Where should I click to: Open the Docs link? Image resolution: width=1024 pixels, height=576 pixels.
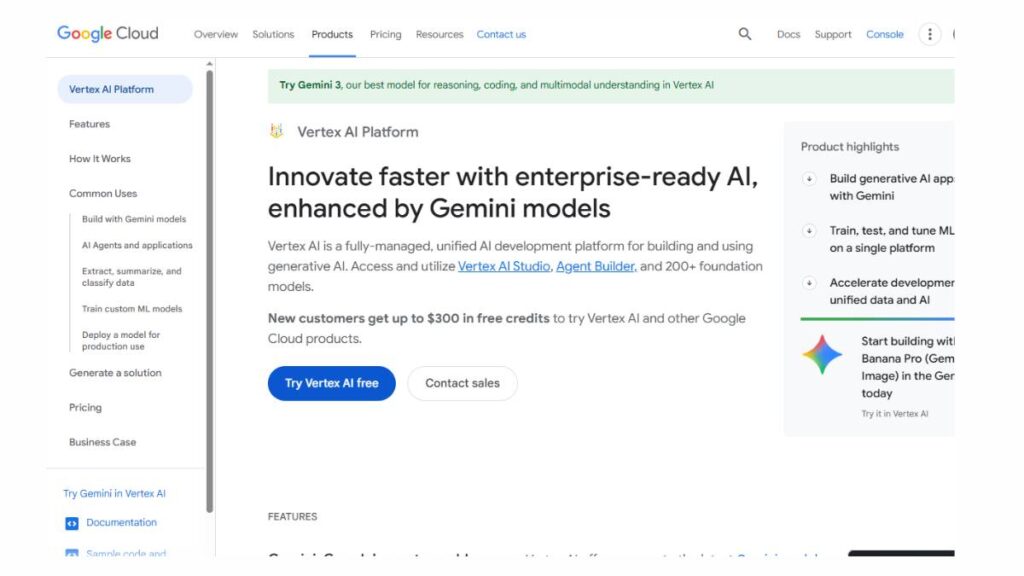788,35
